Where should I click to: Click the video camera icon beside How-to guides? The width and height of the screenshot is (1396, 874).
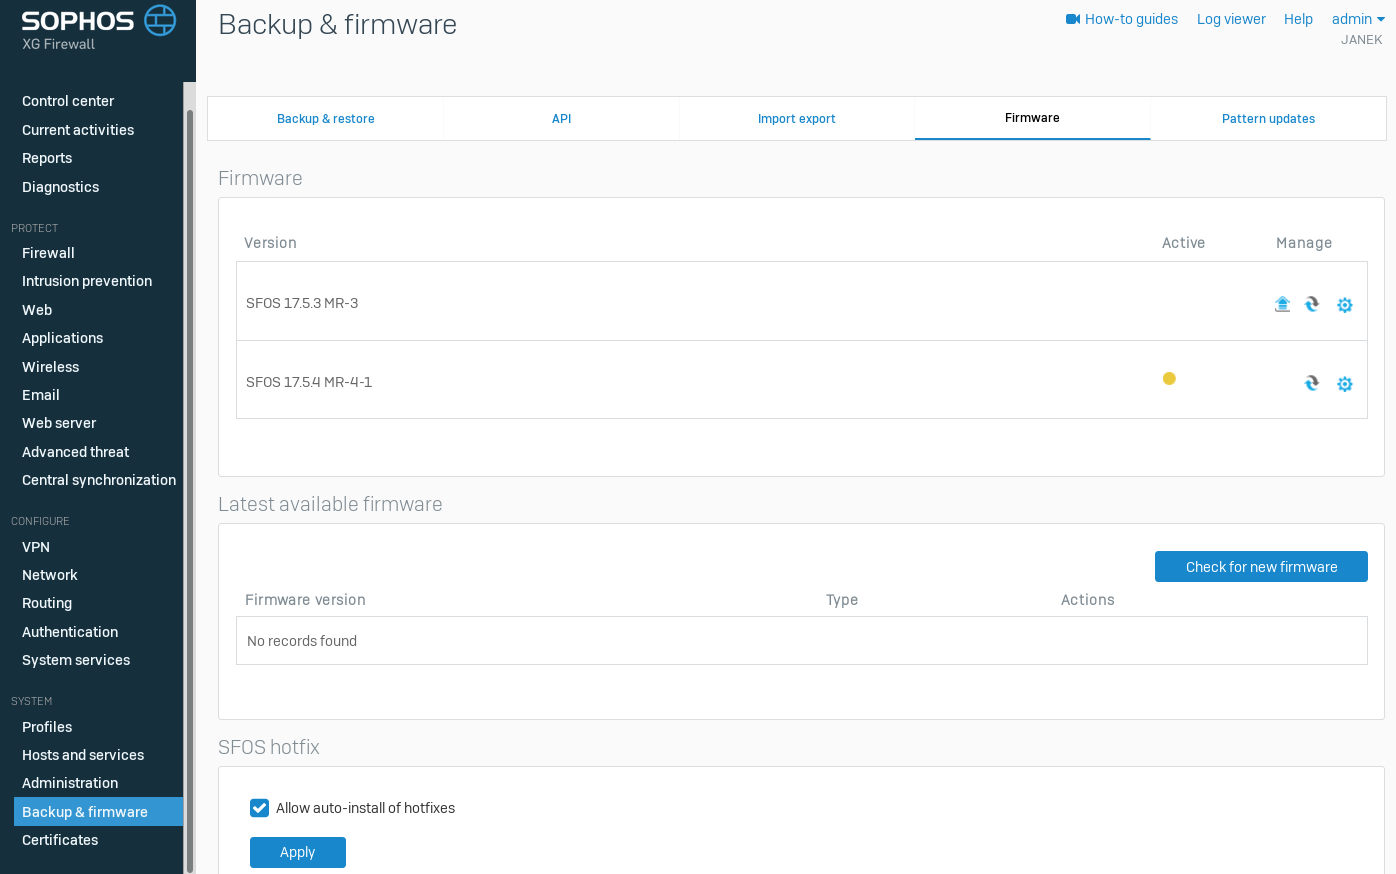(1073, 19)
